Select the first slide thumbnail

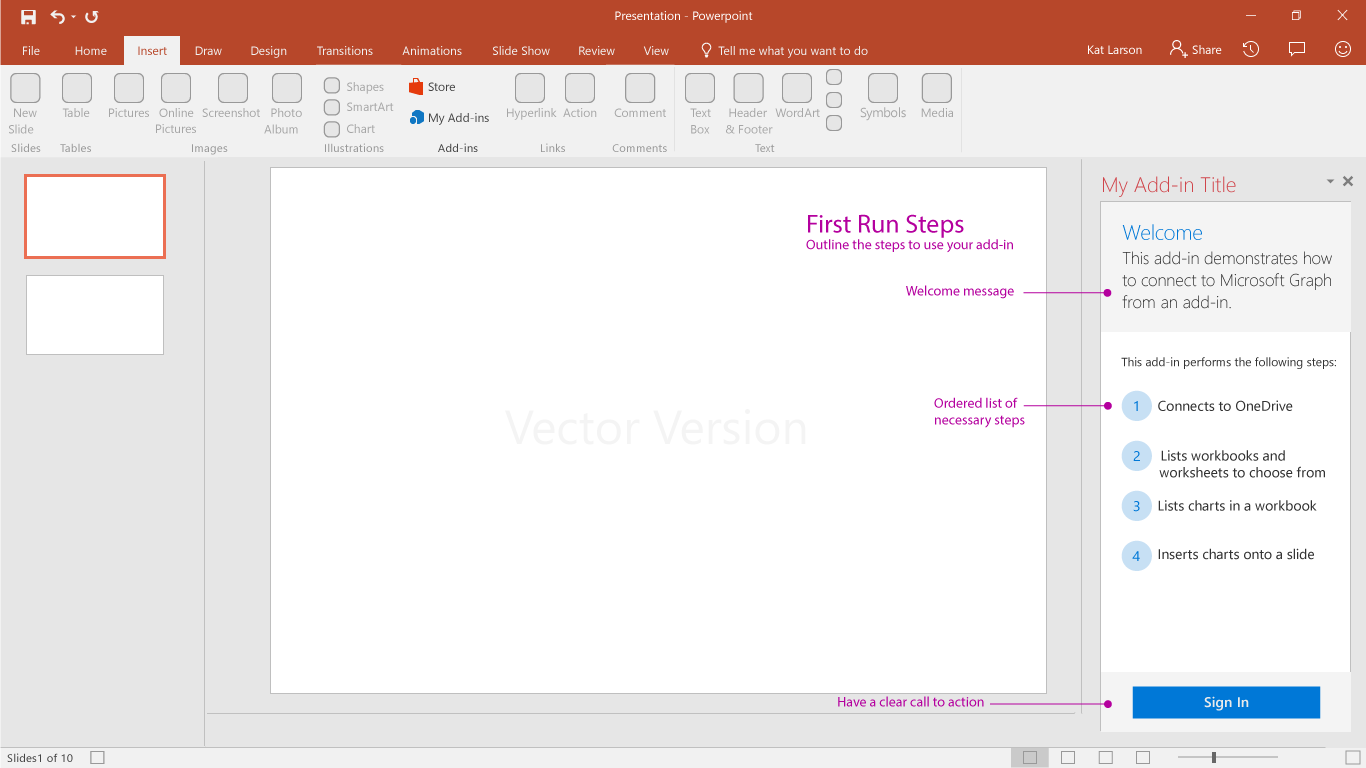pos(95,216)
